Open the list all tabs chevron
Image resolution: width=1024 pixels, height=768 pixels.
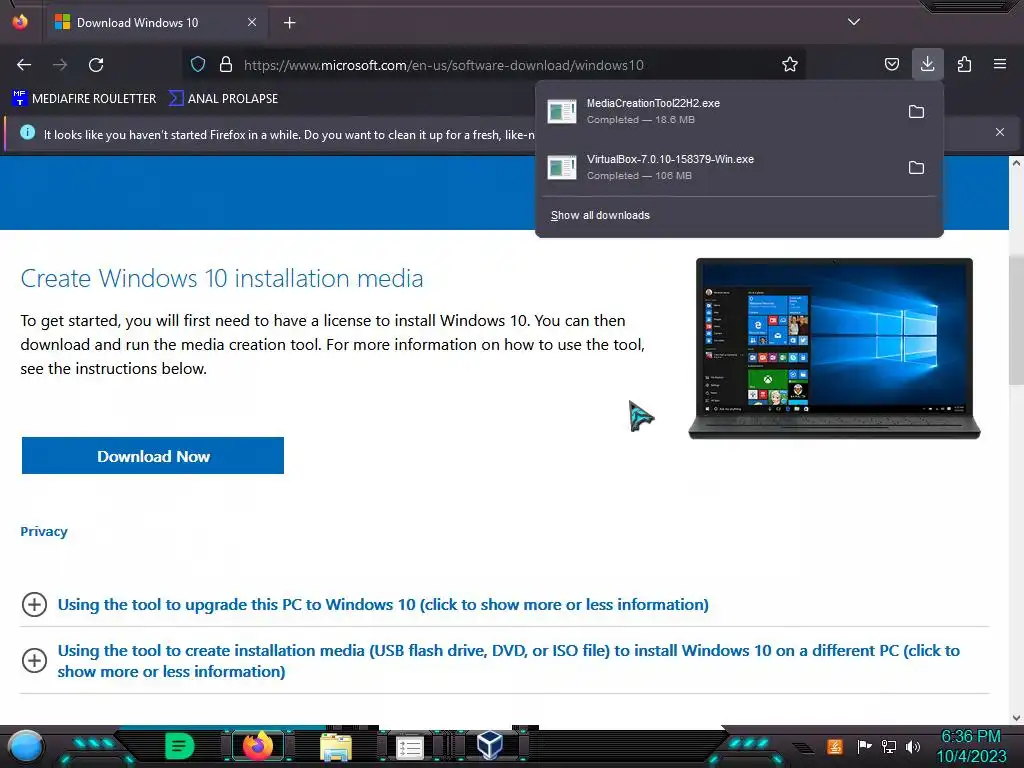pyautogui.click(x=854, y=22)
